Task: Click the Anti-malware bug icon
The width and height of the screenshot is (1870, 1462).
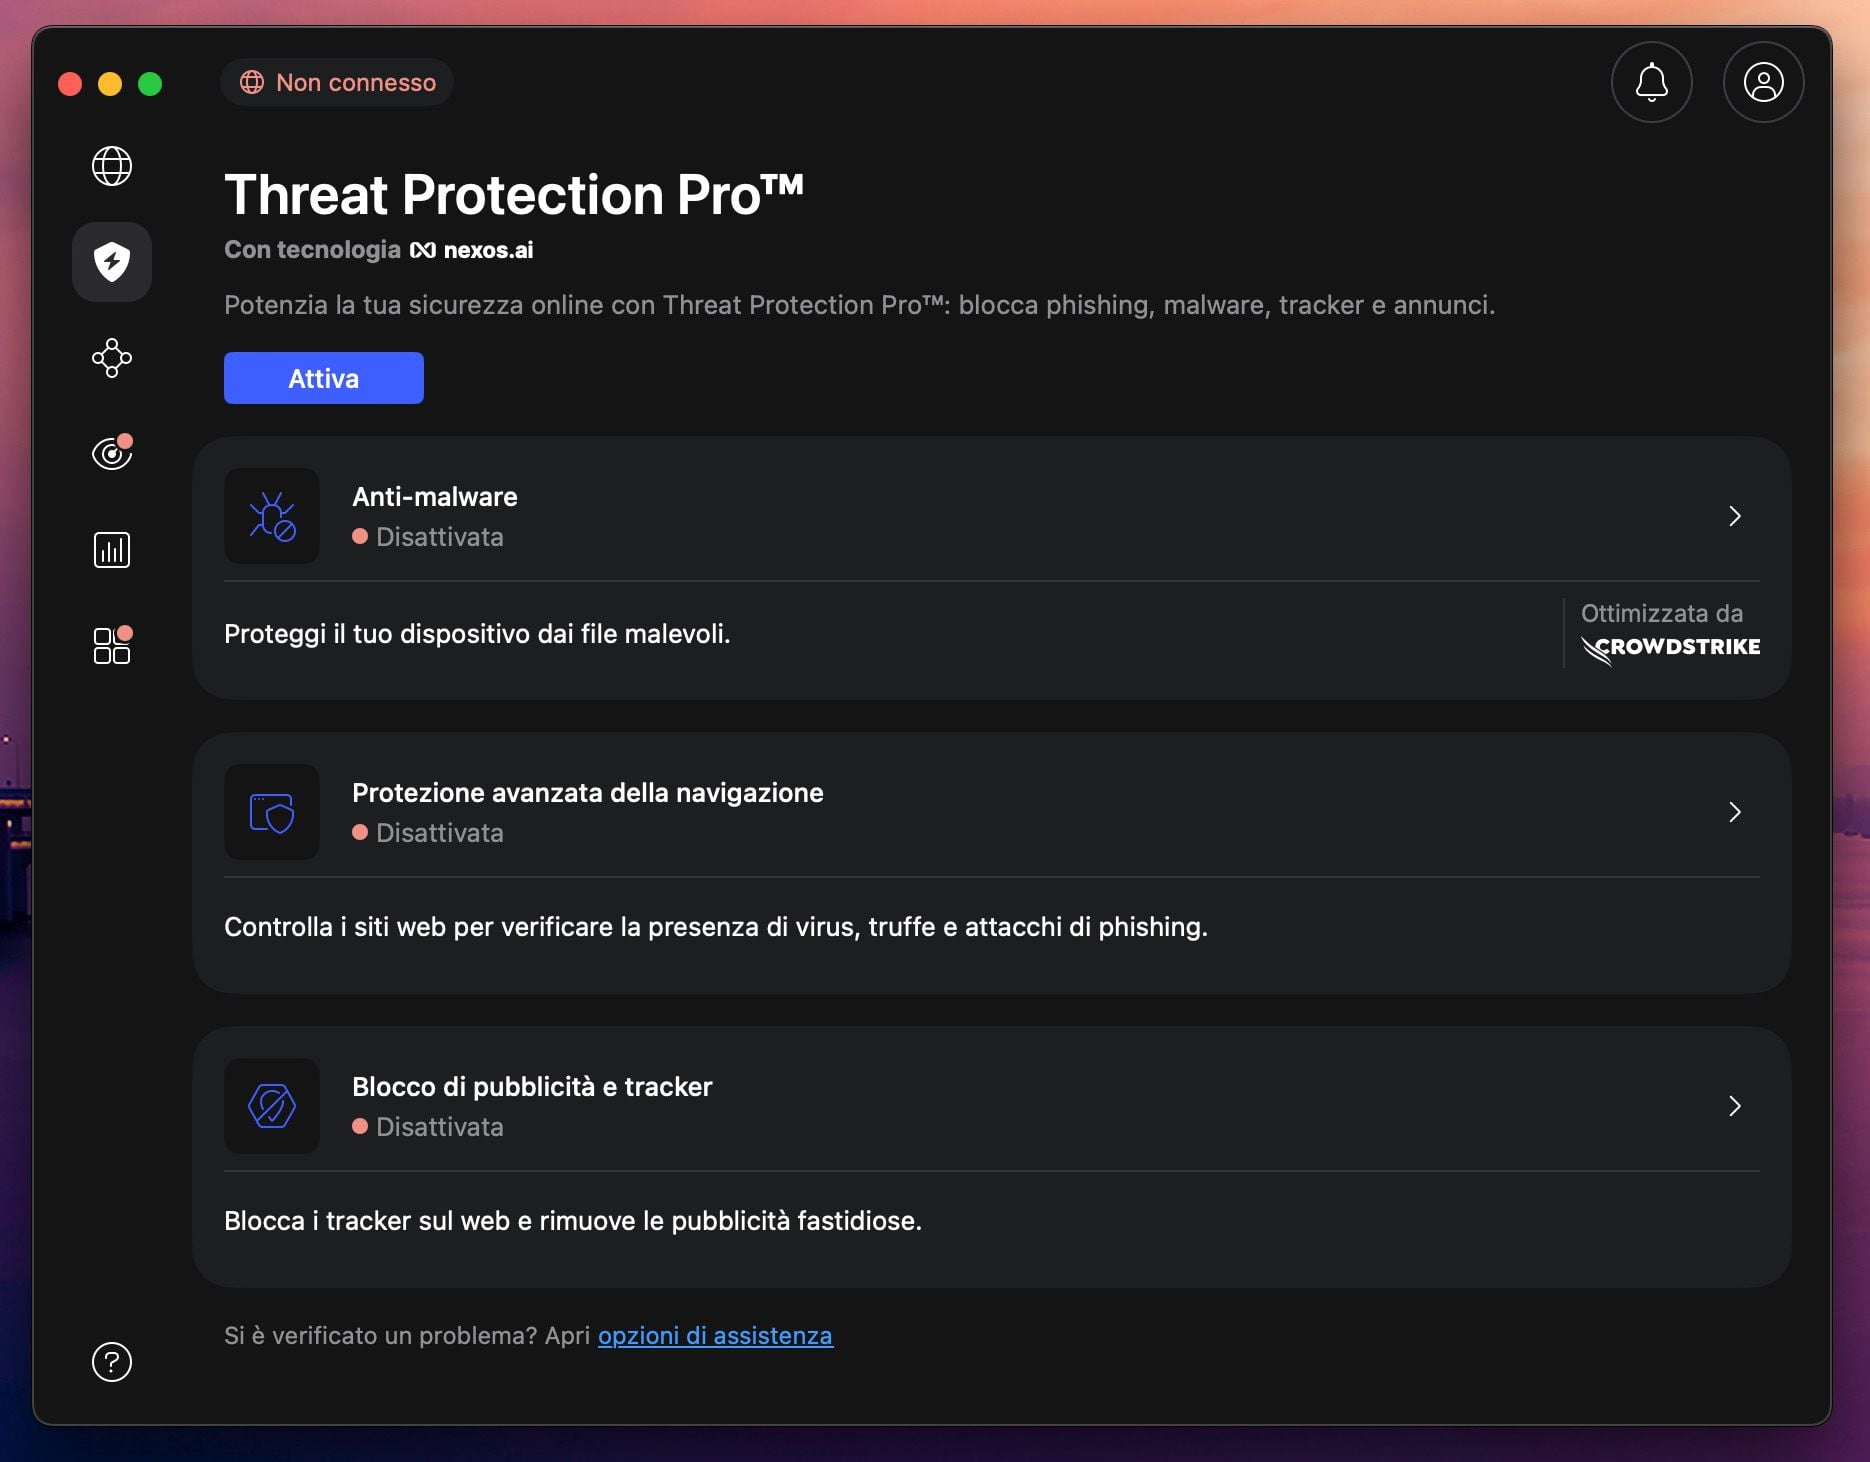Action: (x=272, y=516)
